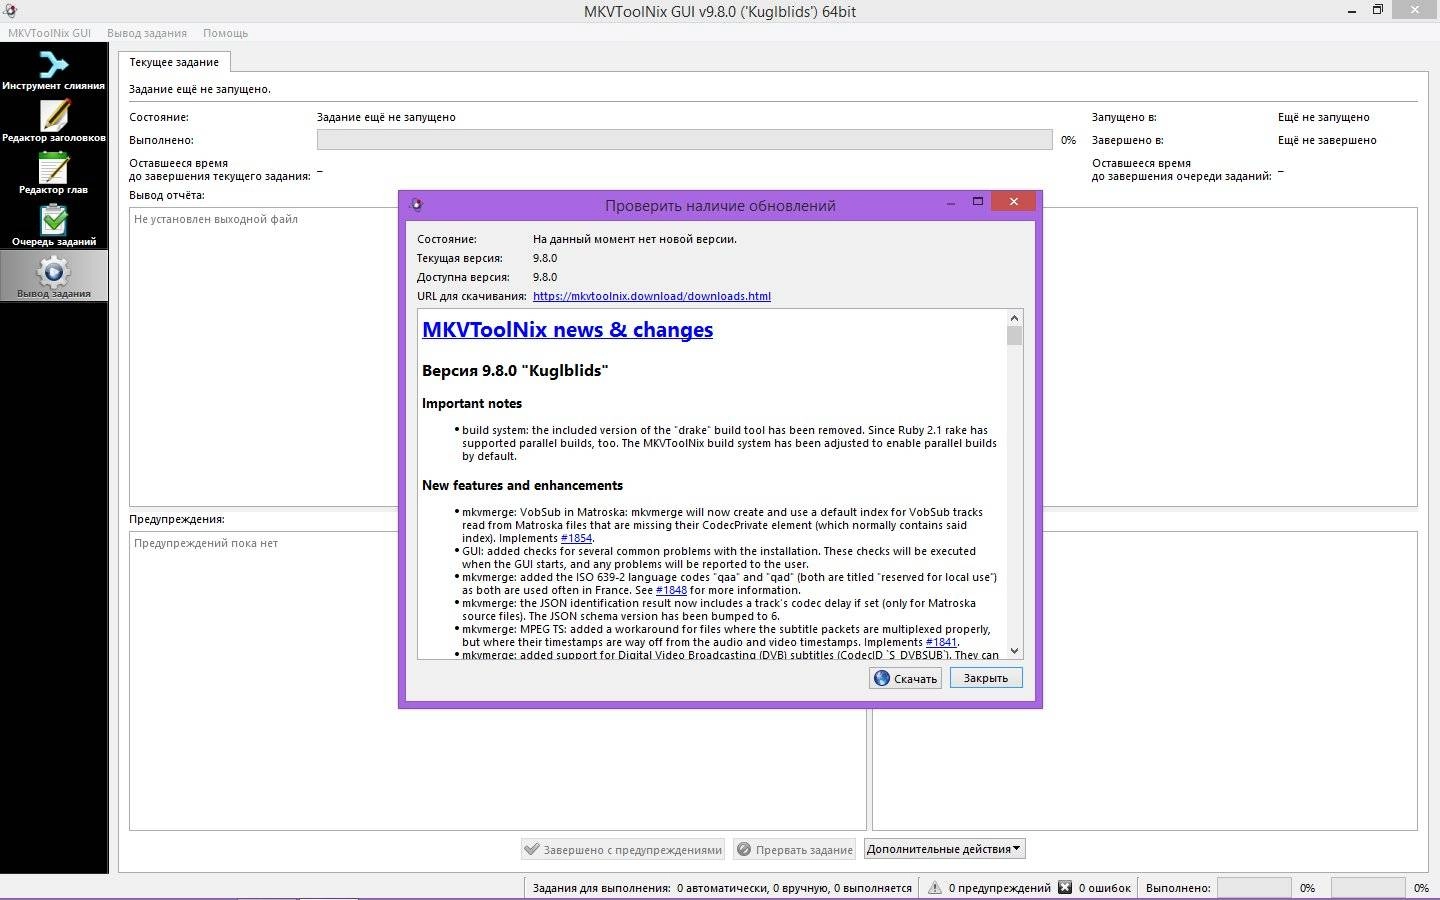Click the update dialog's title bar icon
Image resolution: width=1440 pixels, height=900 pixels.
(417, 205)
